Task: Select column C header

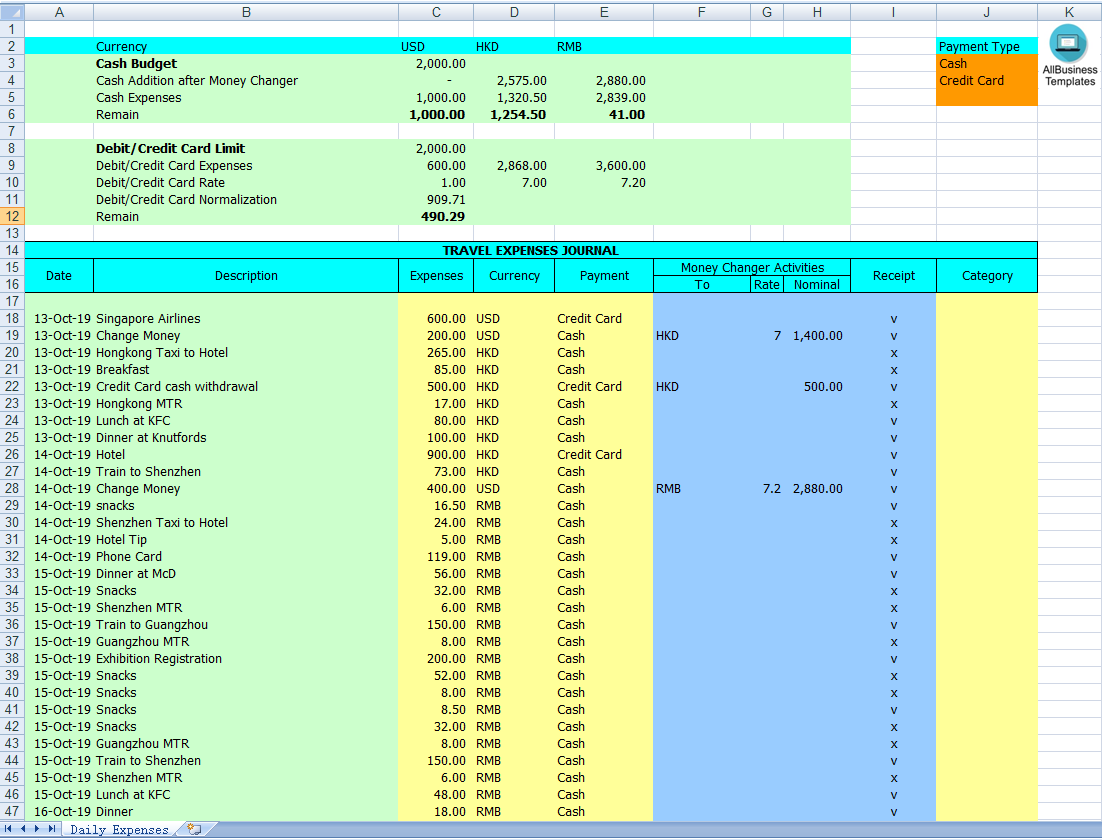Action: coord(435,12)
